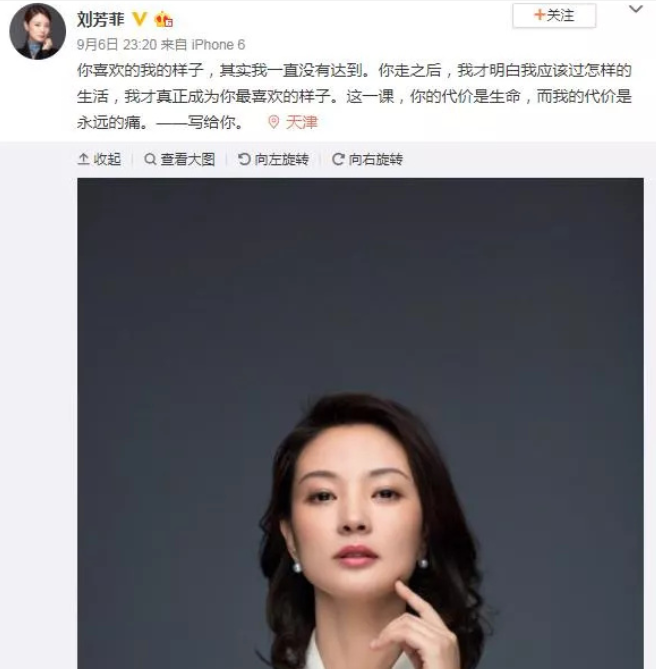Click the profile avatar thumbnail
This screenshot has height=669, width=656.
pos(38,32)
